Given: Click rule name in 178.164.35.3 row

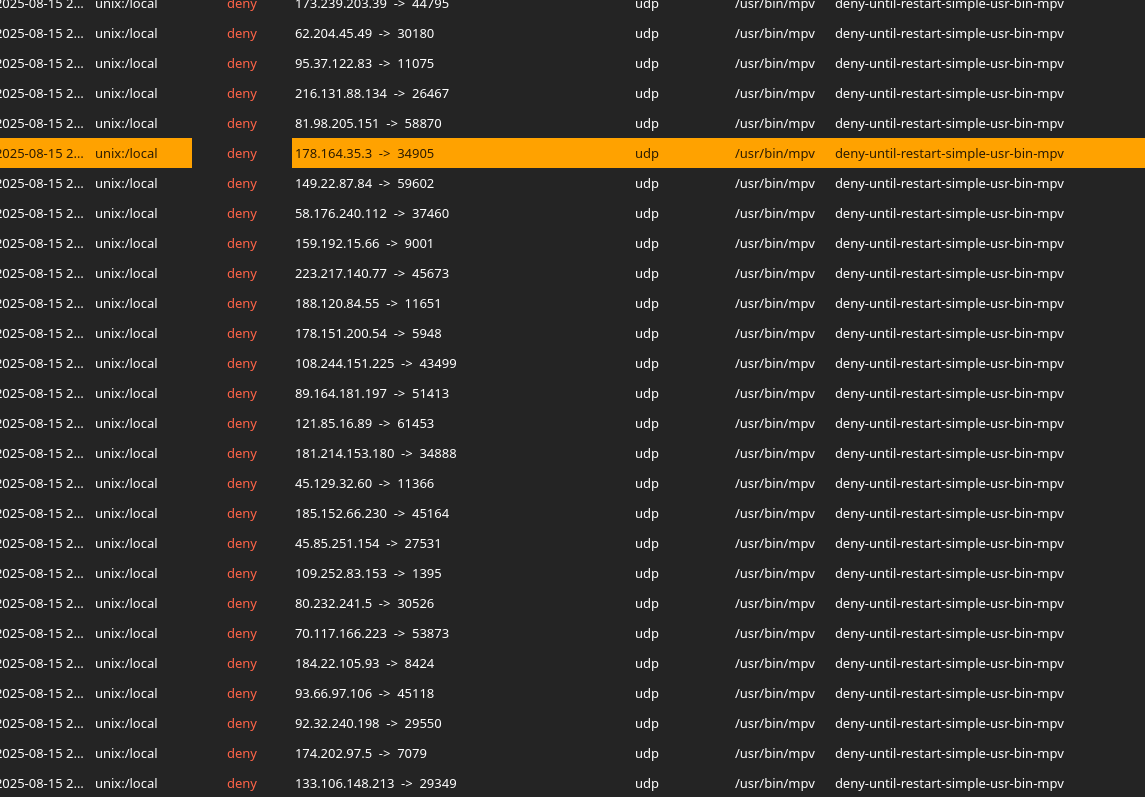Looking at the screenshot, I should [x=949, y=153].
